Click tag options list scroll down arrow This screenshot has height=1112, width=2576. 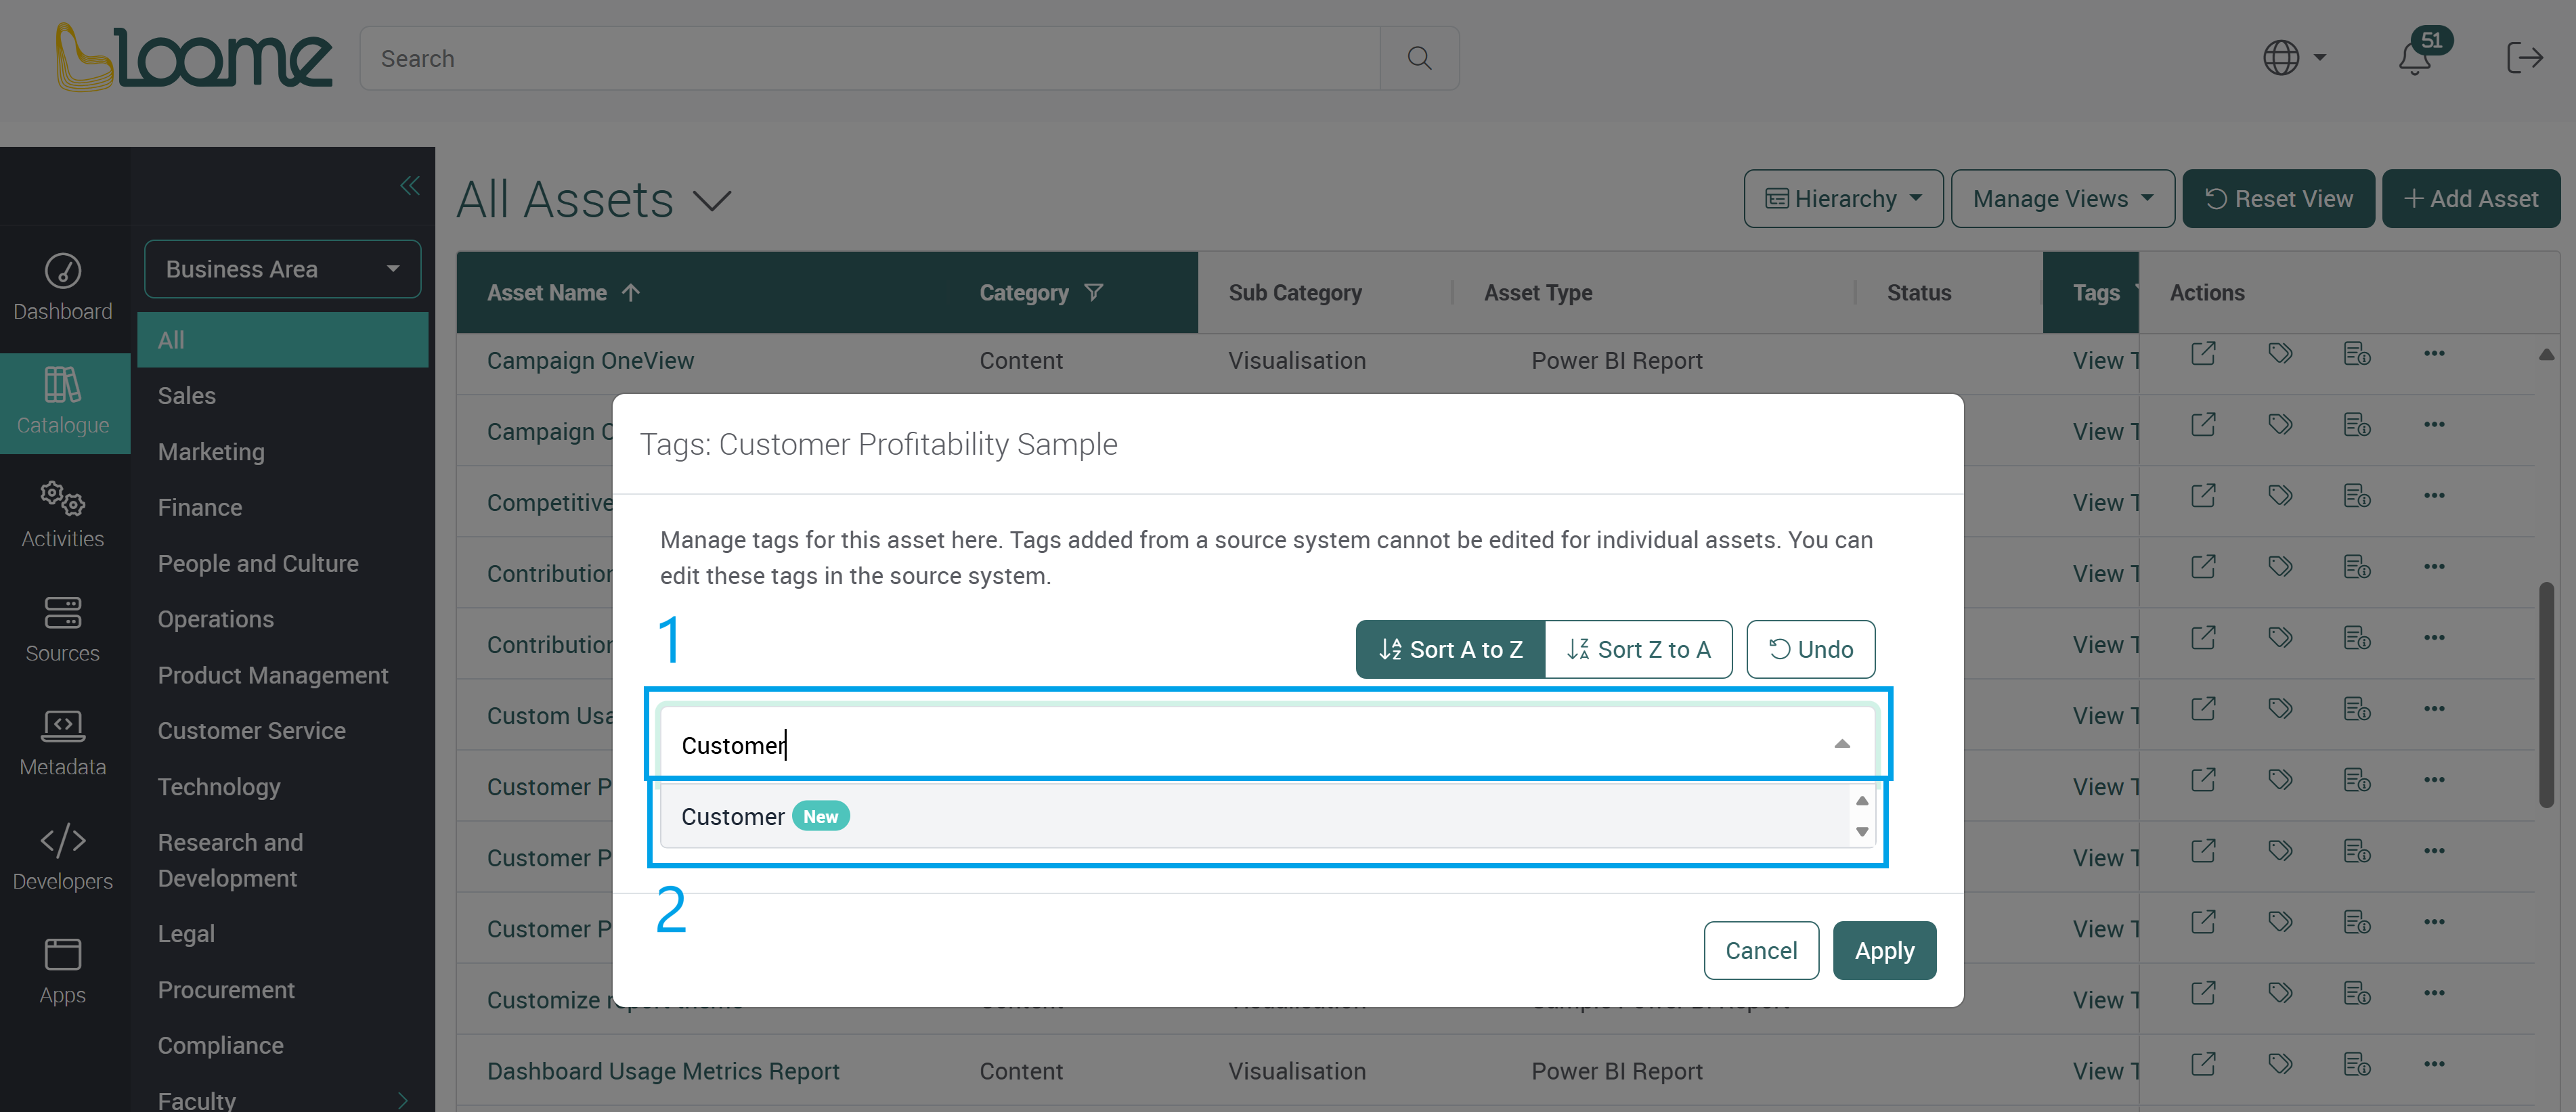1862,832
